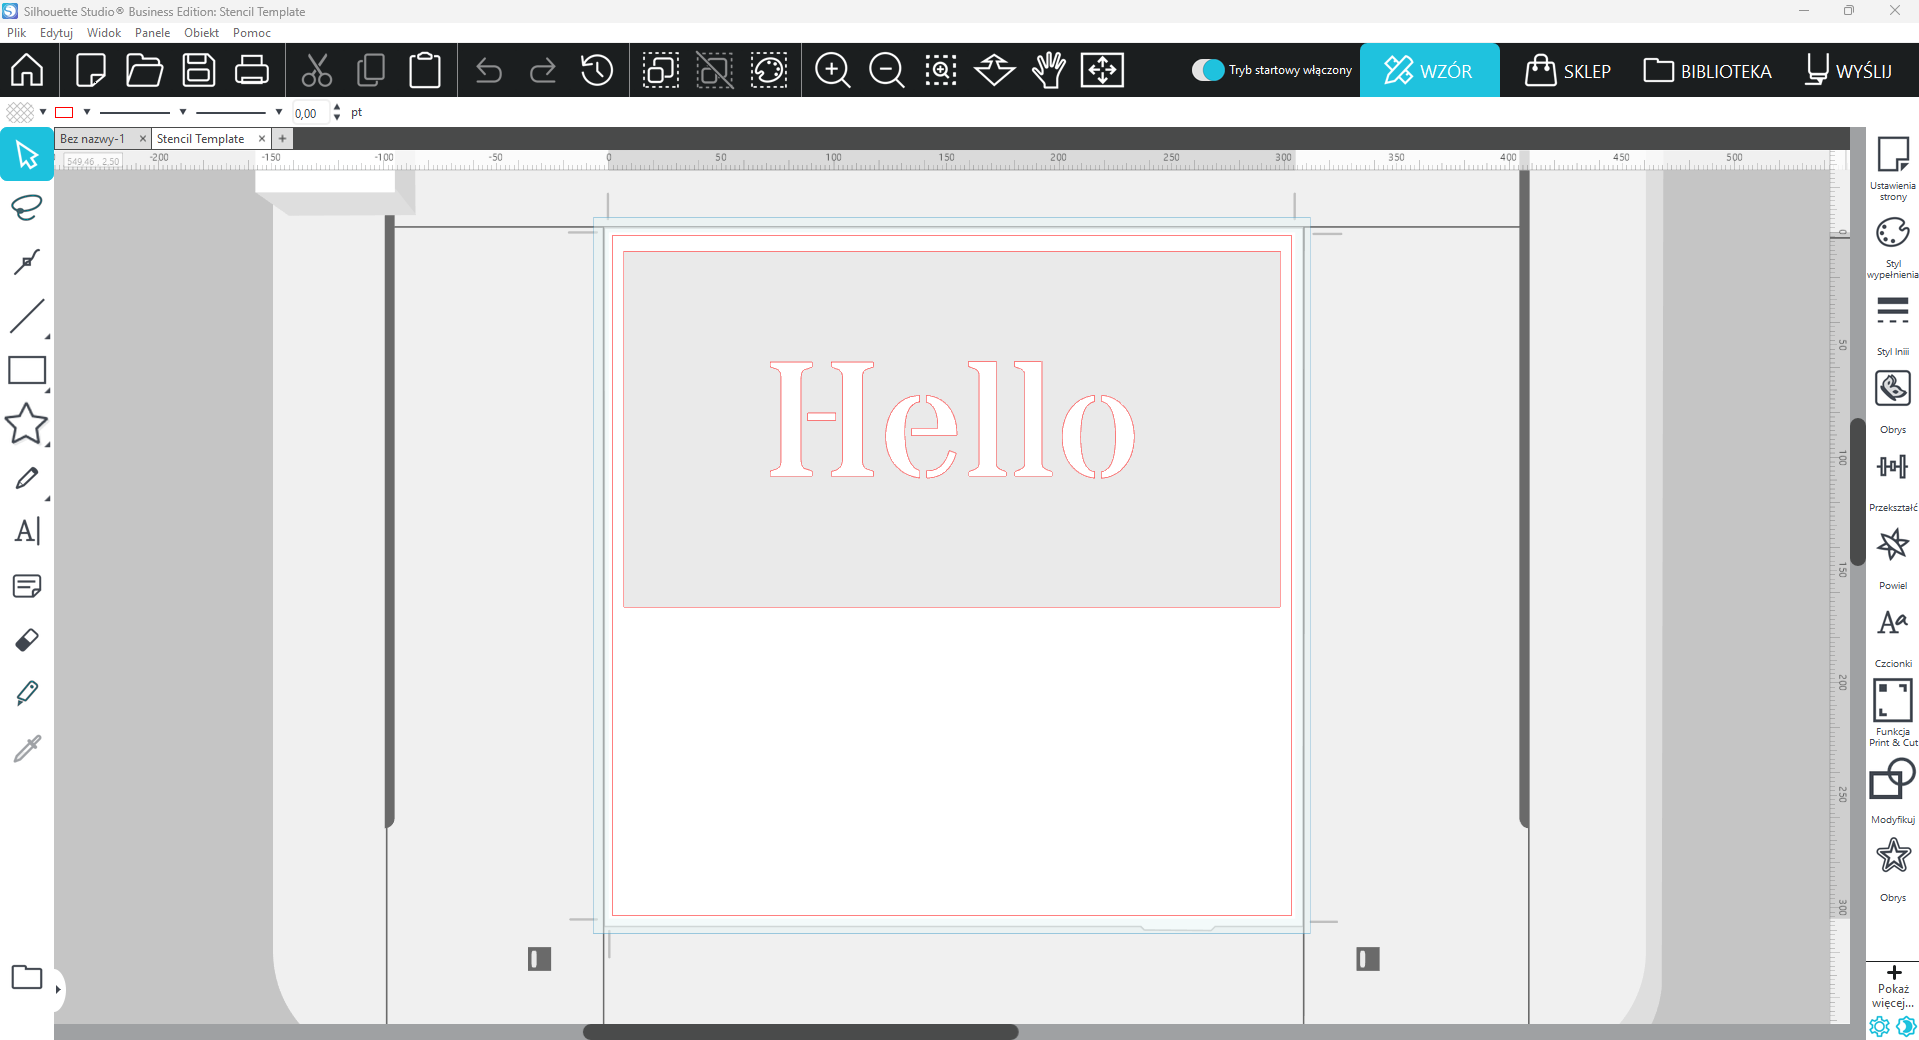Open the Edytuj menu
The height and width of the screenshot is (1040, 1919).
coord(56,33)
